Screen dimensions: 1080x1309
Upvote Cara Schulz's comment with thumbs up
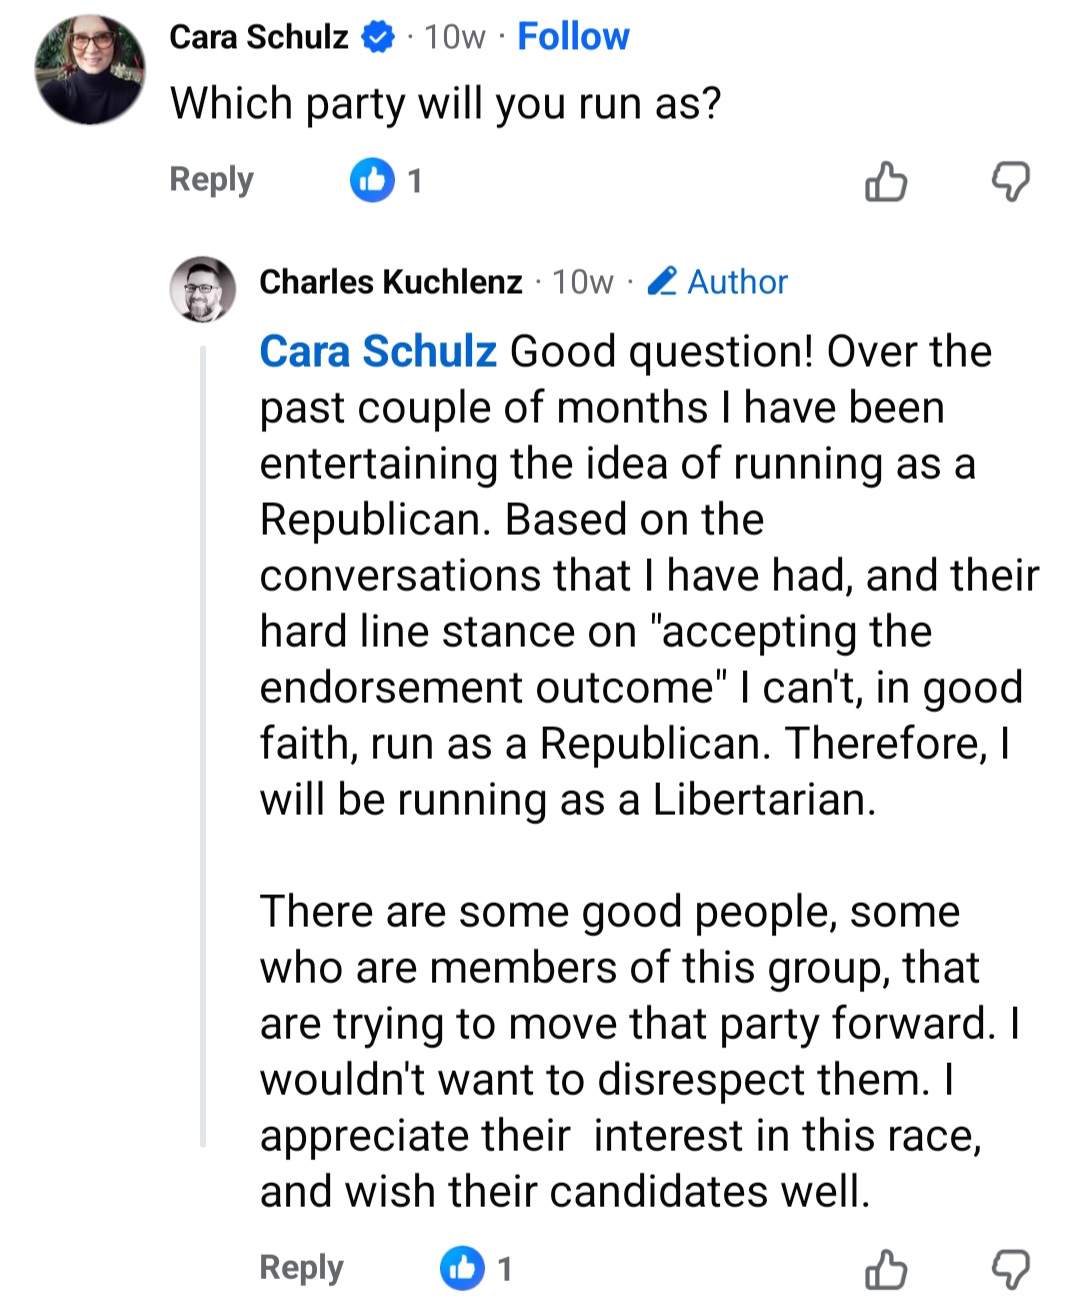[x=885, y=182]
